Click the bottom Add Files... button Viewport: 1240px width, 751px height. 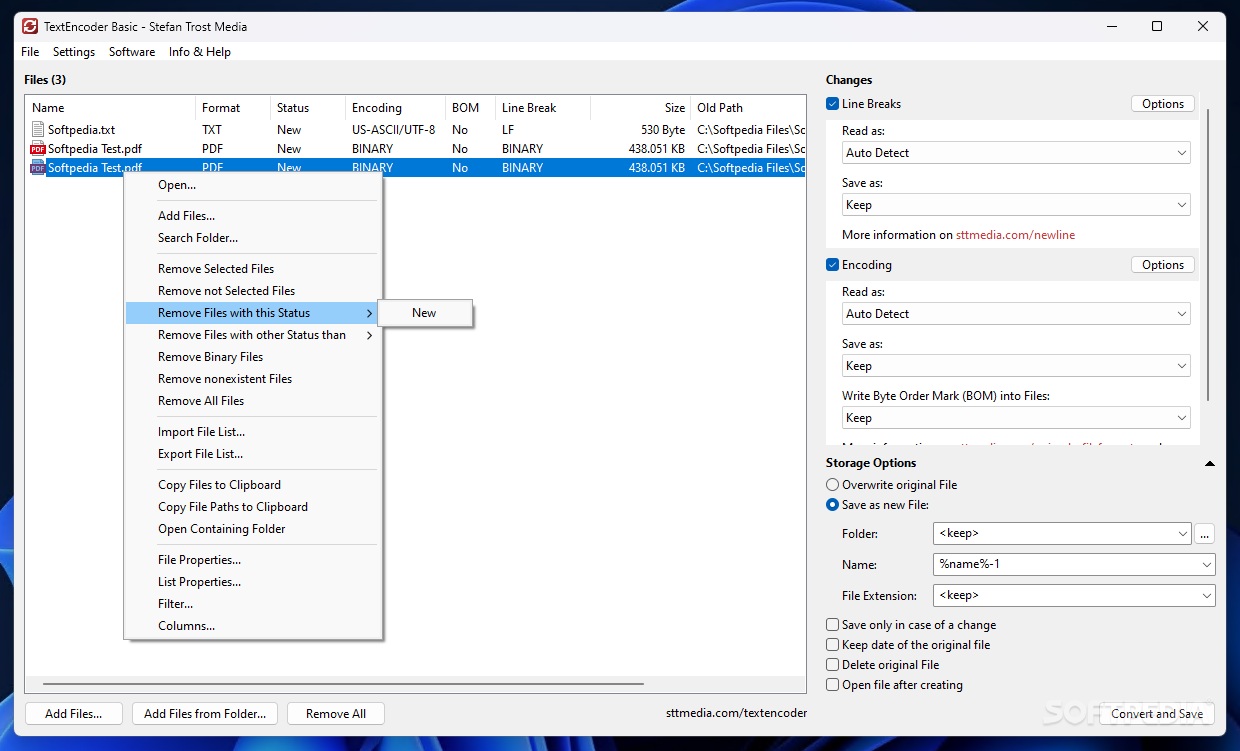click(x=73, y=714)
